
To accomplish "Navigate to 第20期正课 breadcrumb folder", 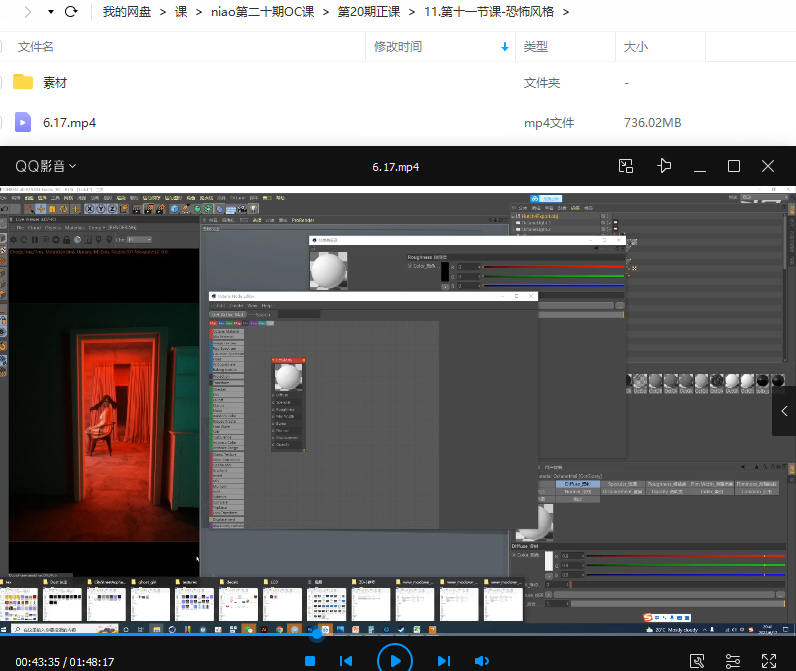I will pyautogui.click(x=367, y=13).
